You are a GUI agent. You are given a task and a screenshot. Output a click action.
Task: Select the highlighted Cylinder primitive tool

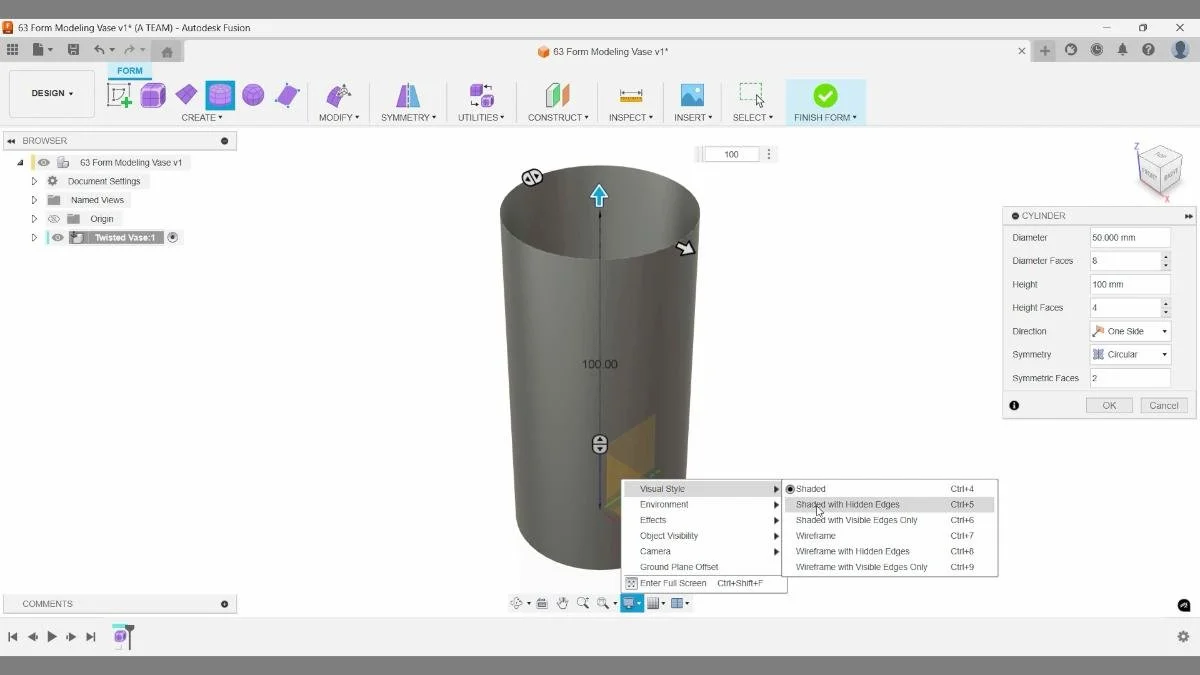point(220,95)
